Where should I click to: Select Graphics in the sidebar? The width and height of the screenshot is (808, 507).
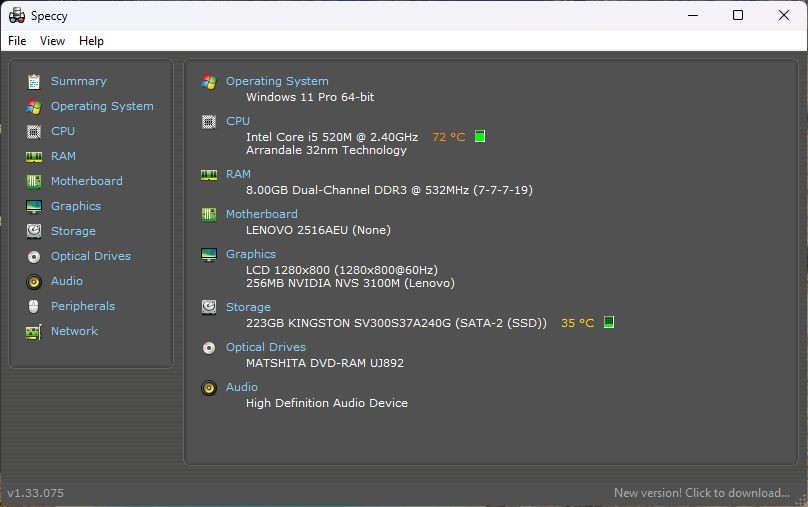coord(76,206)
